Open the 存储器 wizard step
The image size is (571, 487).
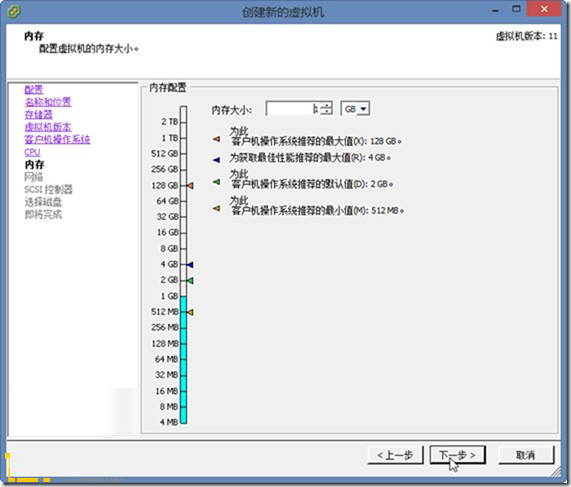(x=38, y=114)
